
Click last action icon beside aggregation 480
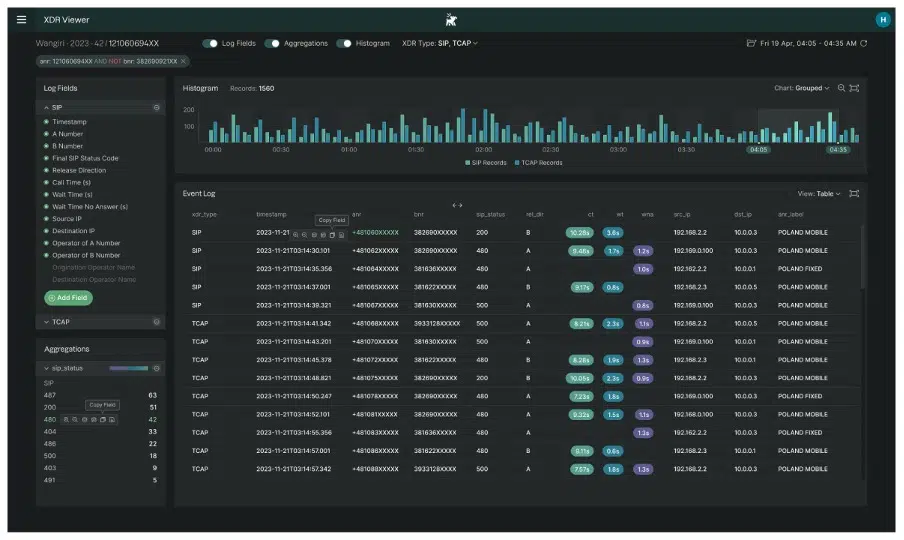112,420
